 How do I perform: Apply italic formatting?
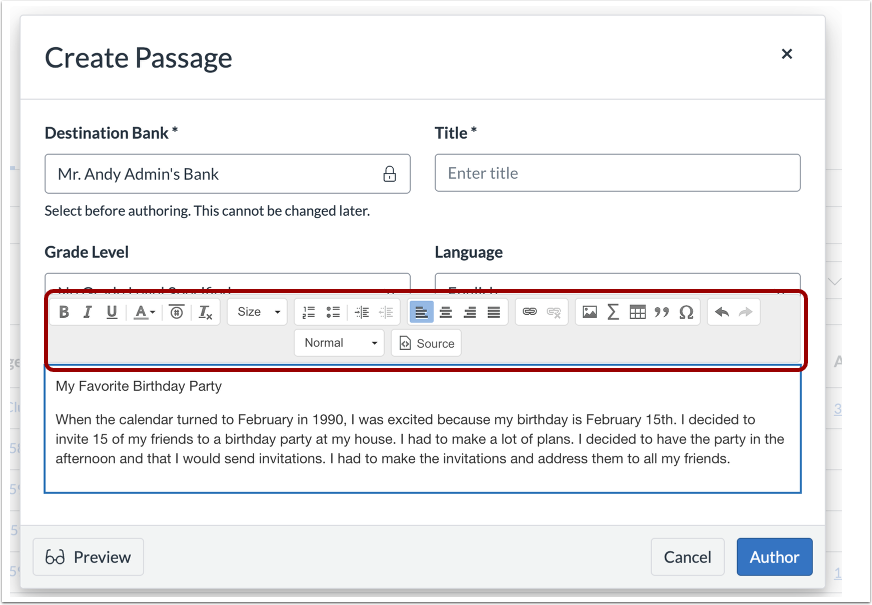tap(87, 311)
